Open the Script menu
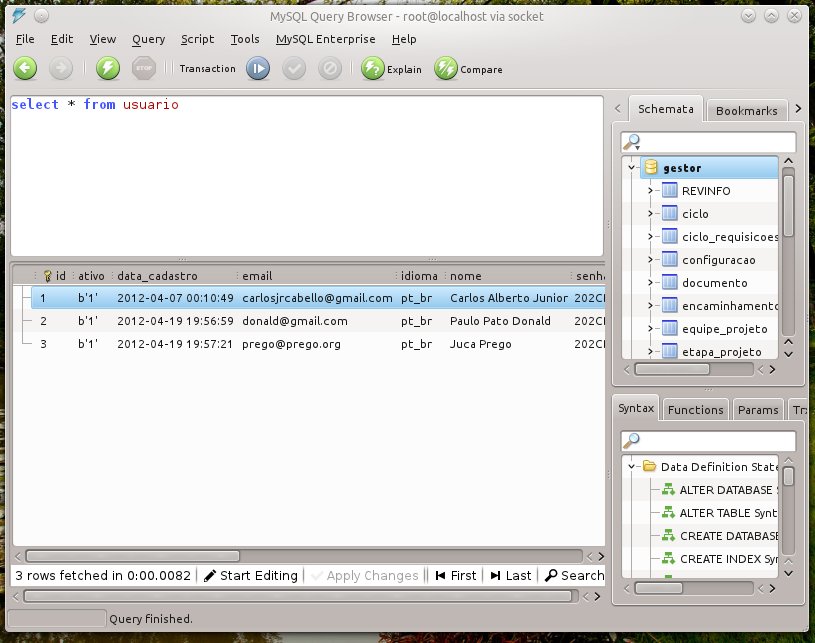The width and height of the screenshot is (815, 643). [x=198, y=39]
